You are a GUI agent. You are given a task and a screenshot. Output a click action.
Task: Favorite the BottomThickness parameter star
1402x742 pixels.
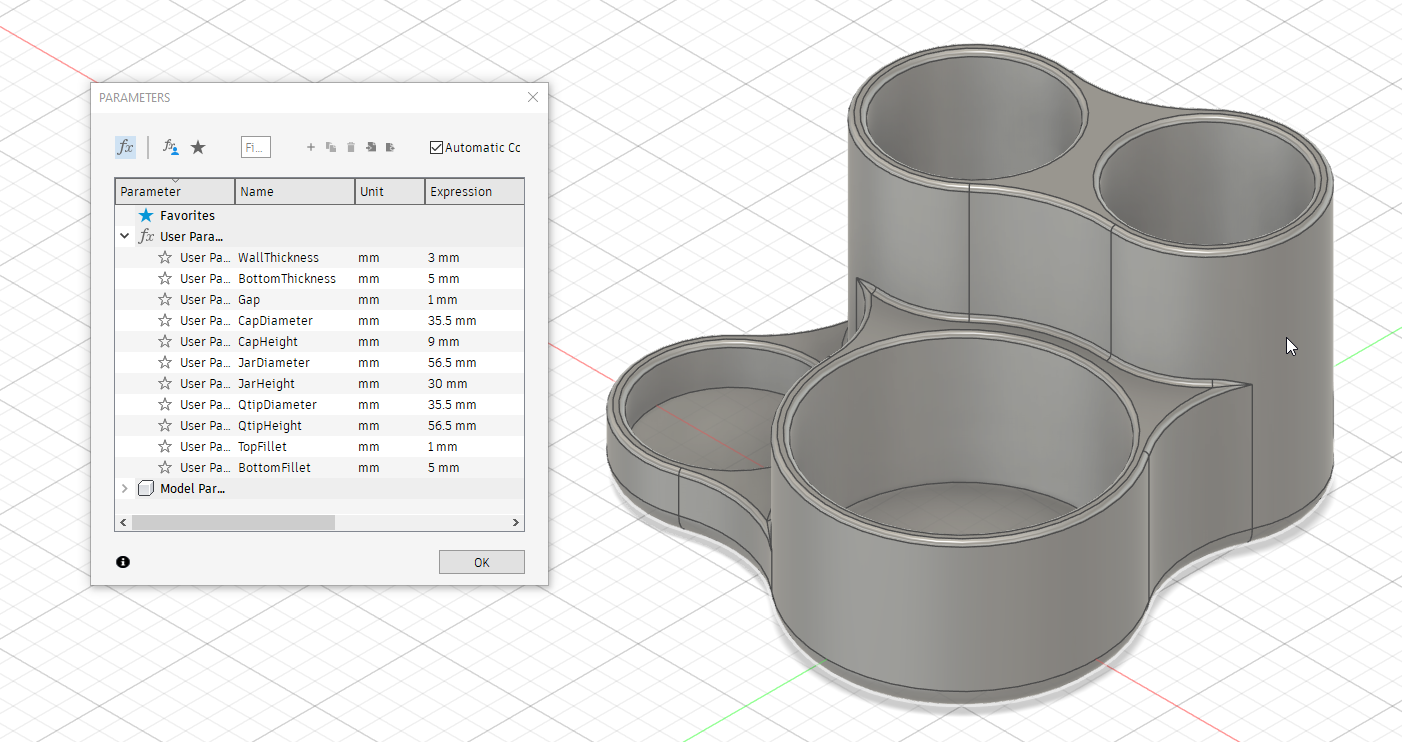pyautogui.click(x=165, y=279)
